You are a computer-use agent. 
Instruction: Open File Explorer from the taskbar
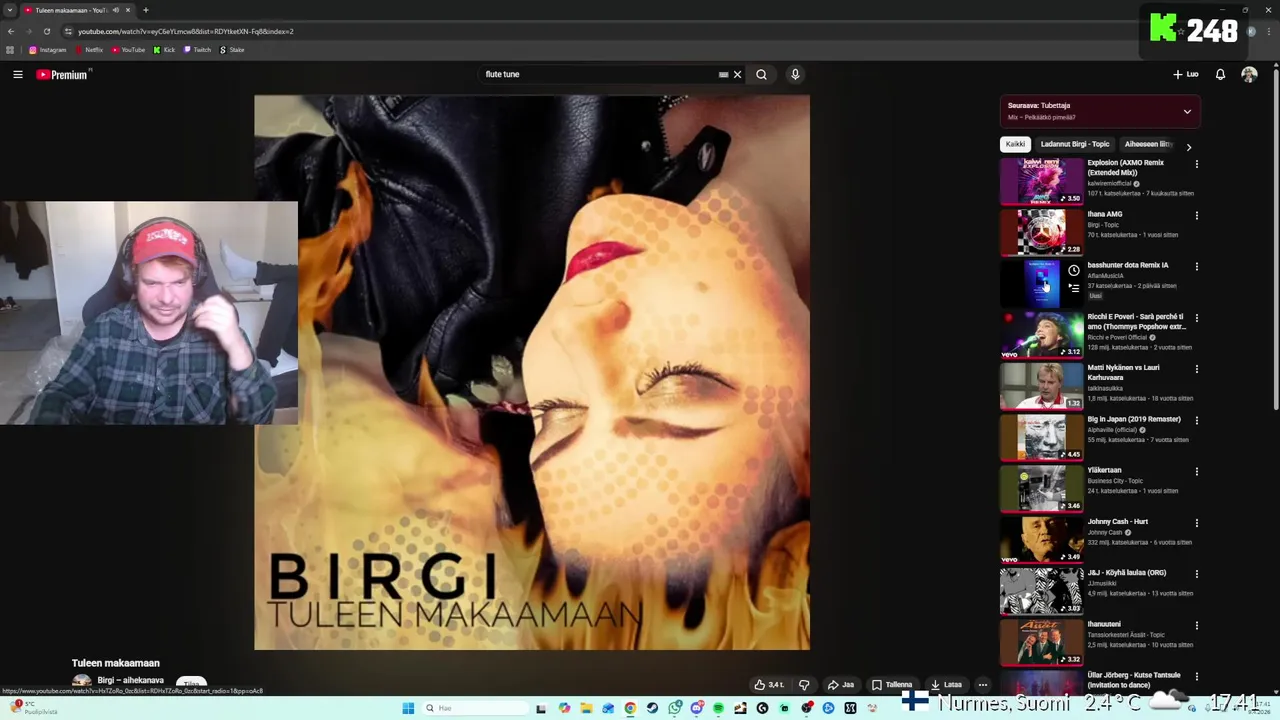pos(586,708)
